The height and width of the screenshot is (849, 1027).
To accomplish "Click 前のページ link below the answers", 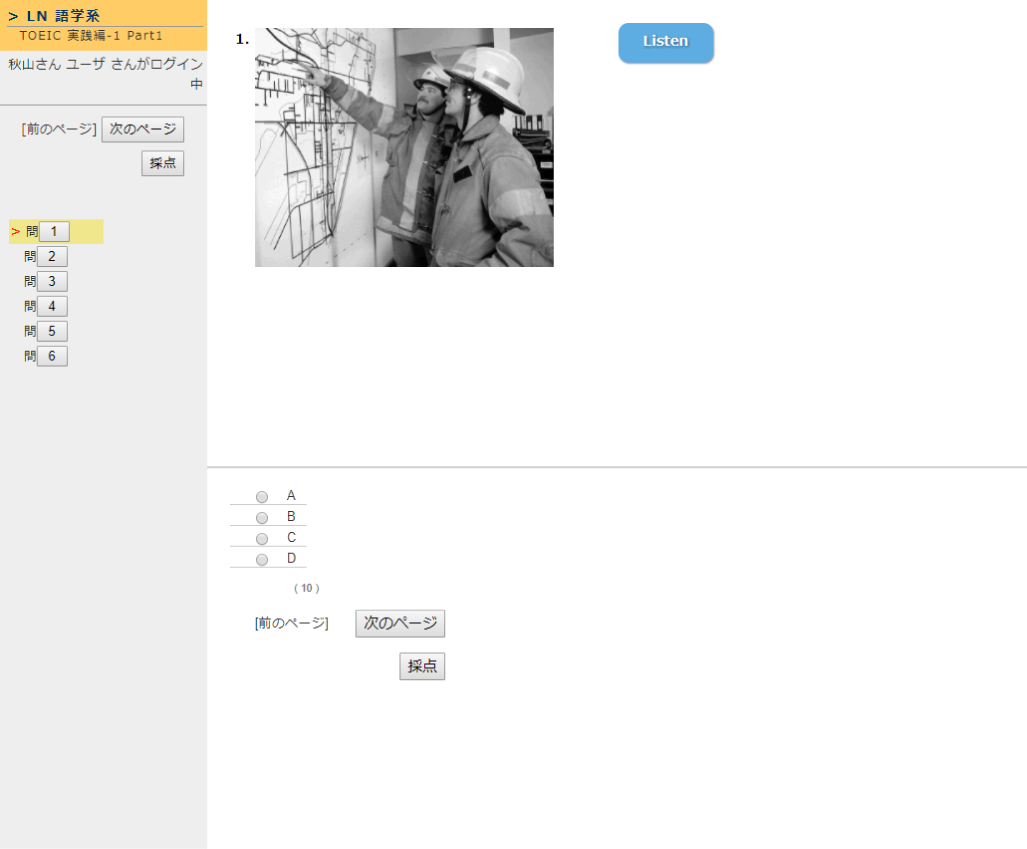I will (291, 623).
